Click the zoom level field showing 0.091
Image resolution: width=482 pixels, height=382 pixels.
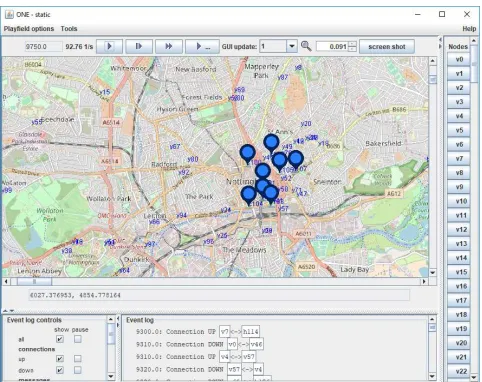click(332, 46)
